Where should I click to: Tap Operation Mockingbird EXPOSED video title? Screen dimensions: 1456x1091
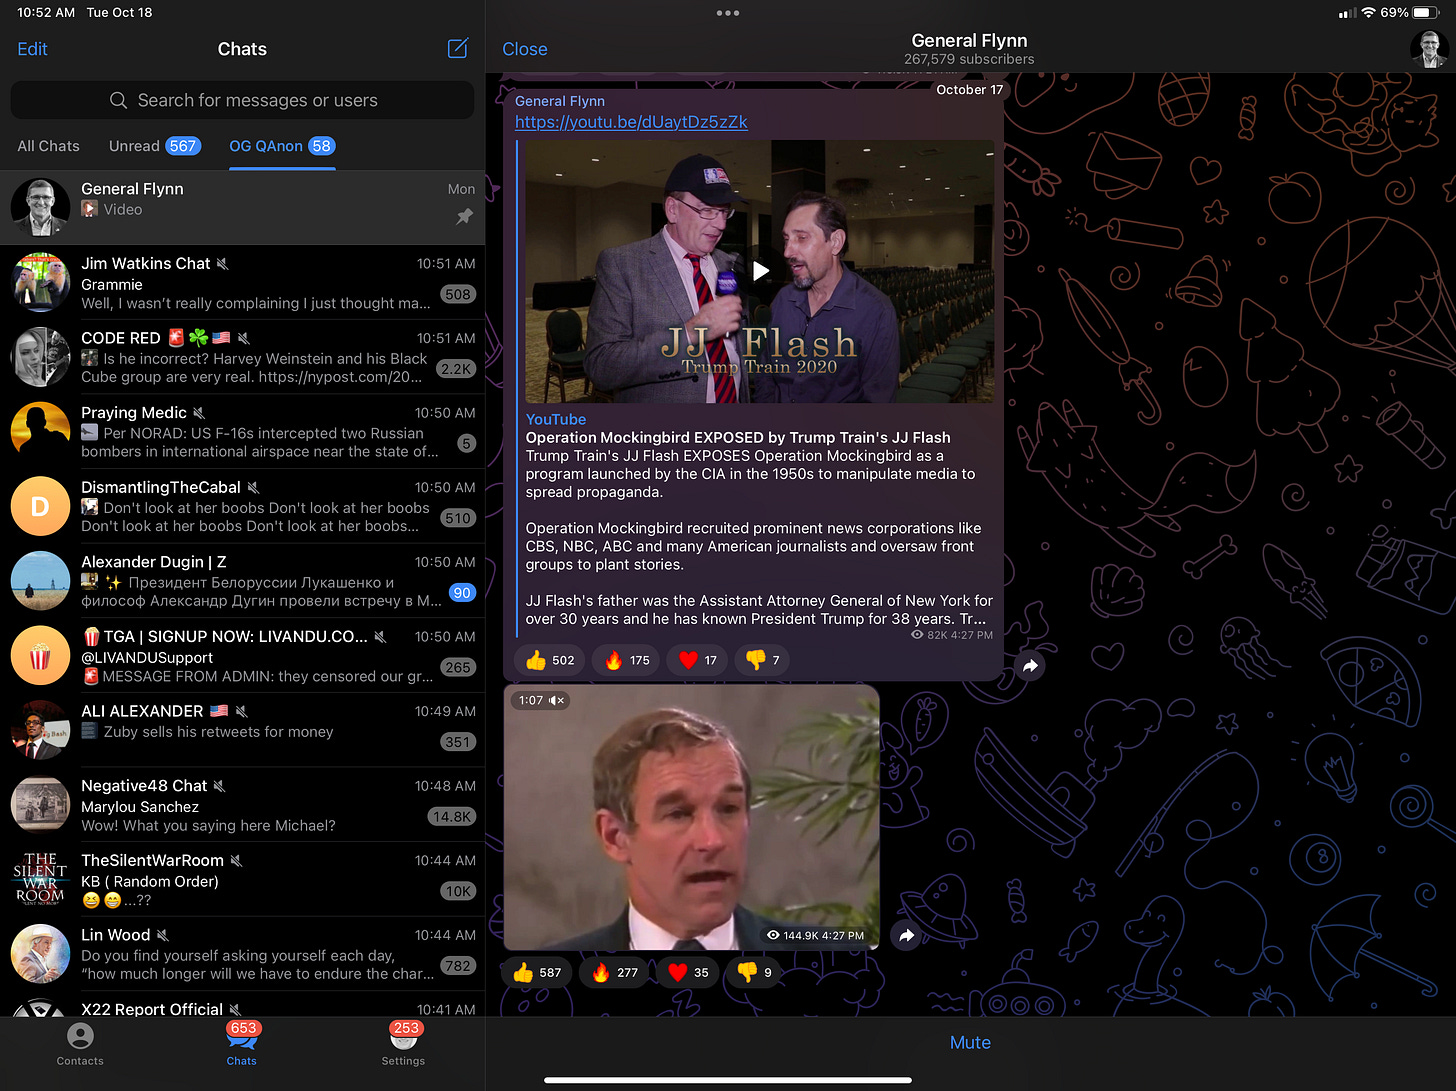[738, 437]
